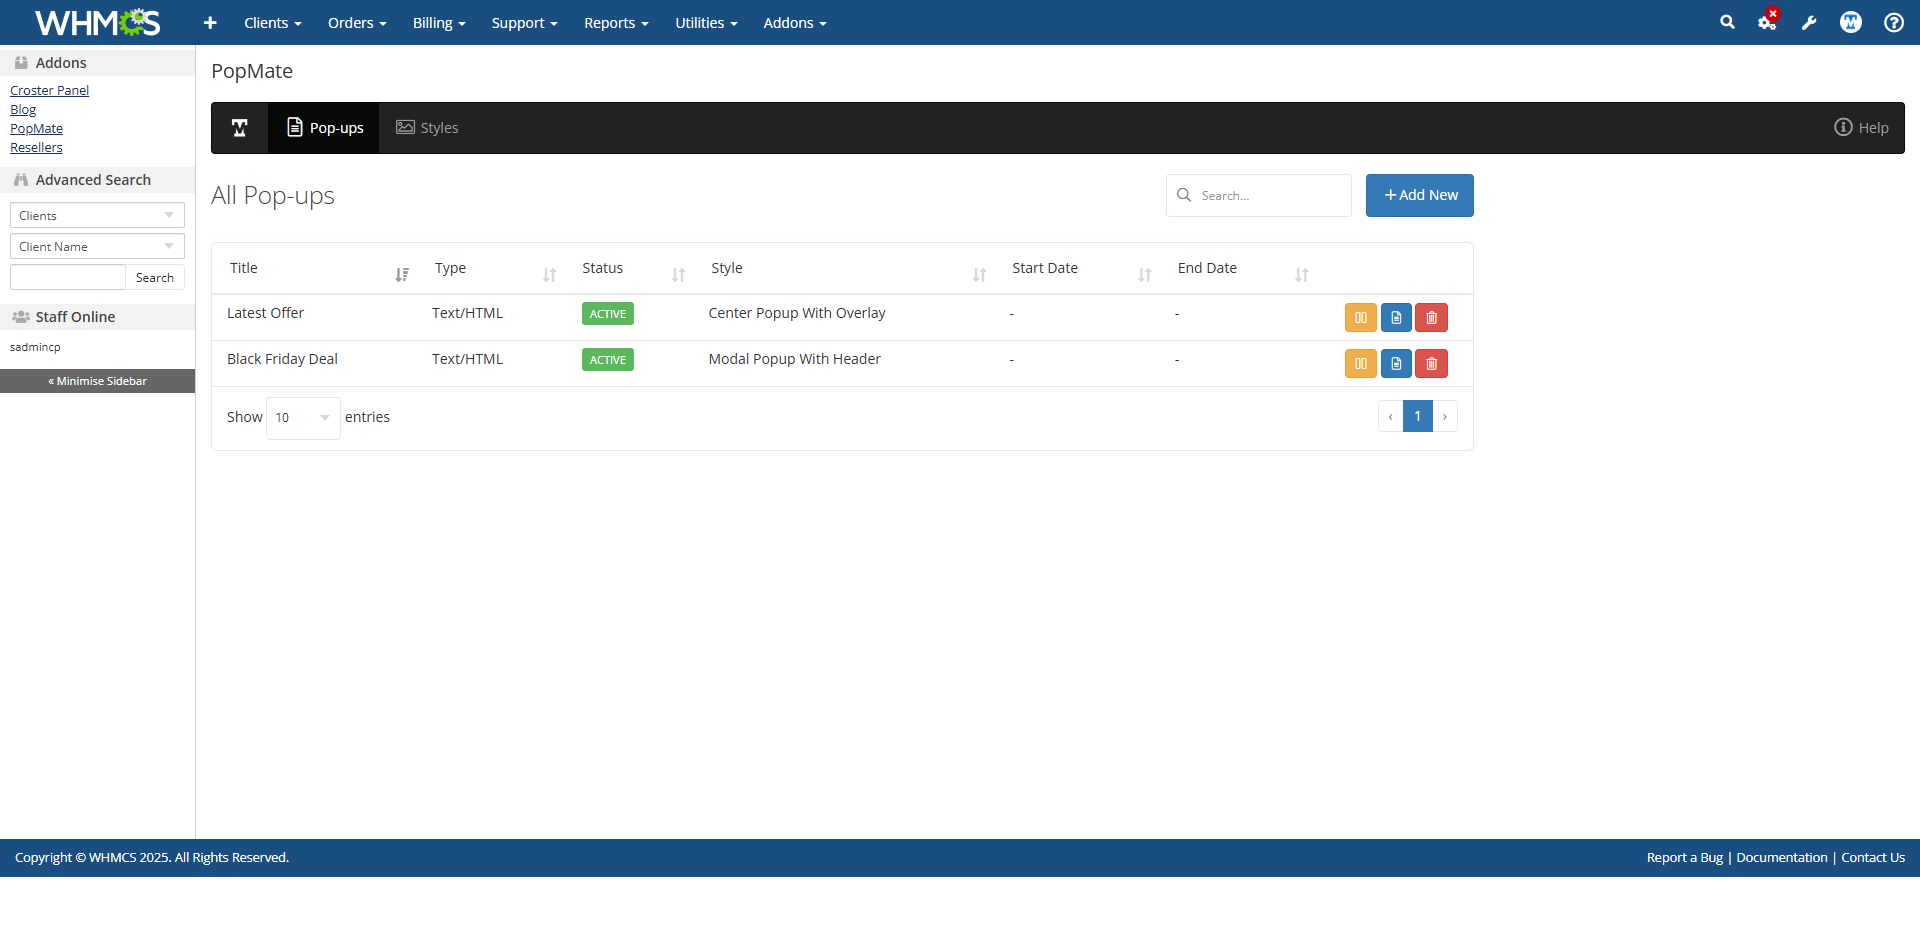
Task: Open Documentation footer link
Action: click(1782, 858)
